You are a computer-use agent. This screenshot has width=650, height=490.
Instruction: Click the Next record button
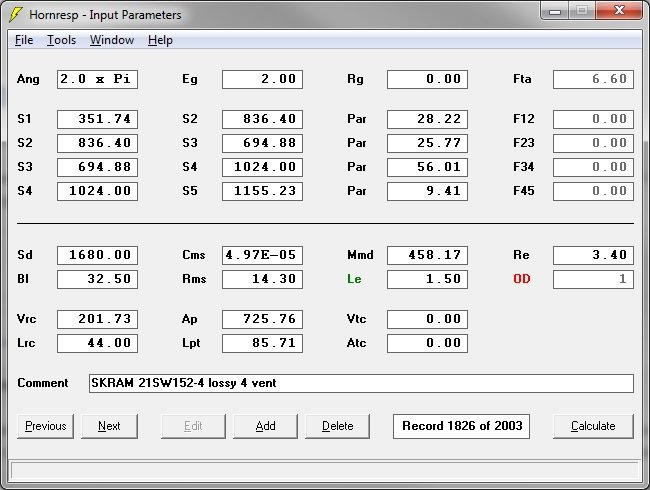tap(109, 426)
